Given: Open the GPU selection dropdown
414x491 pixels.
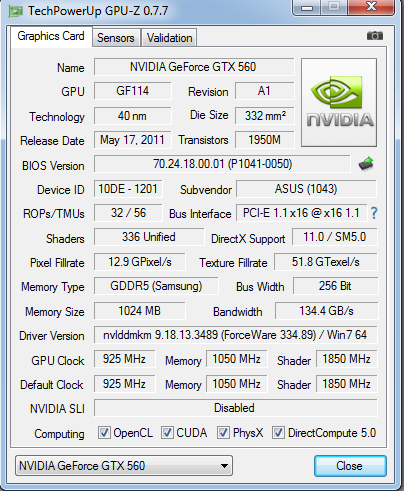Looking at the screenshot, I should (x=124, y=466).
